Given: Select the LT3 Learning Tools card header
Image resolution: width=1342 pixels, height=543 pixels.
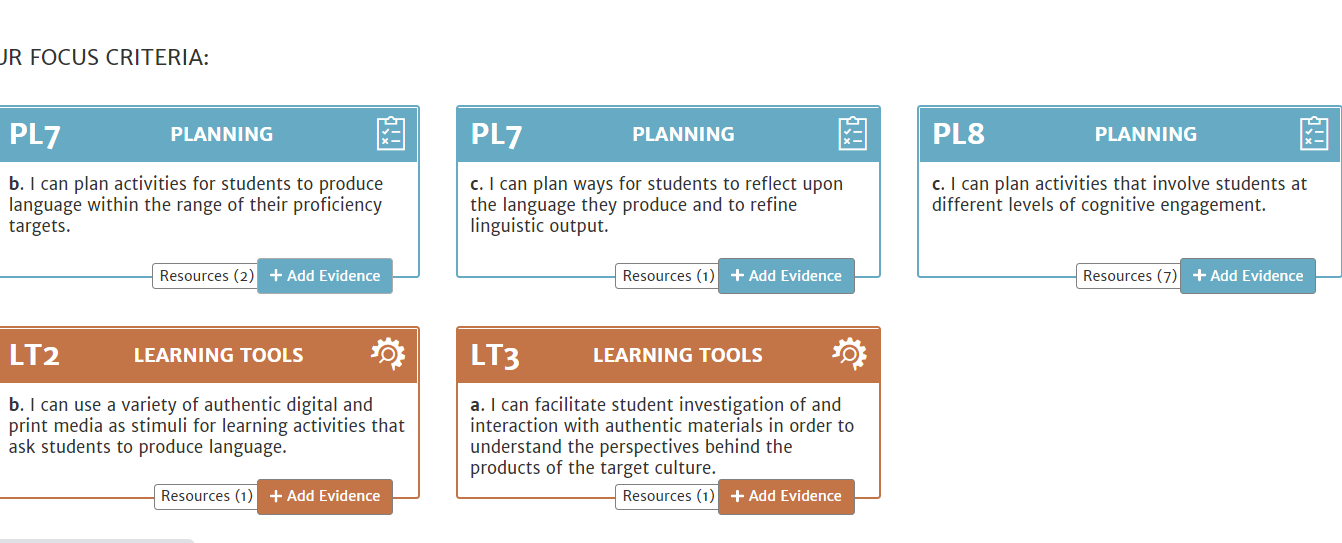Looking at the screenshot, I should click(668, 355).
